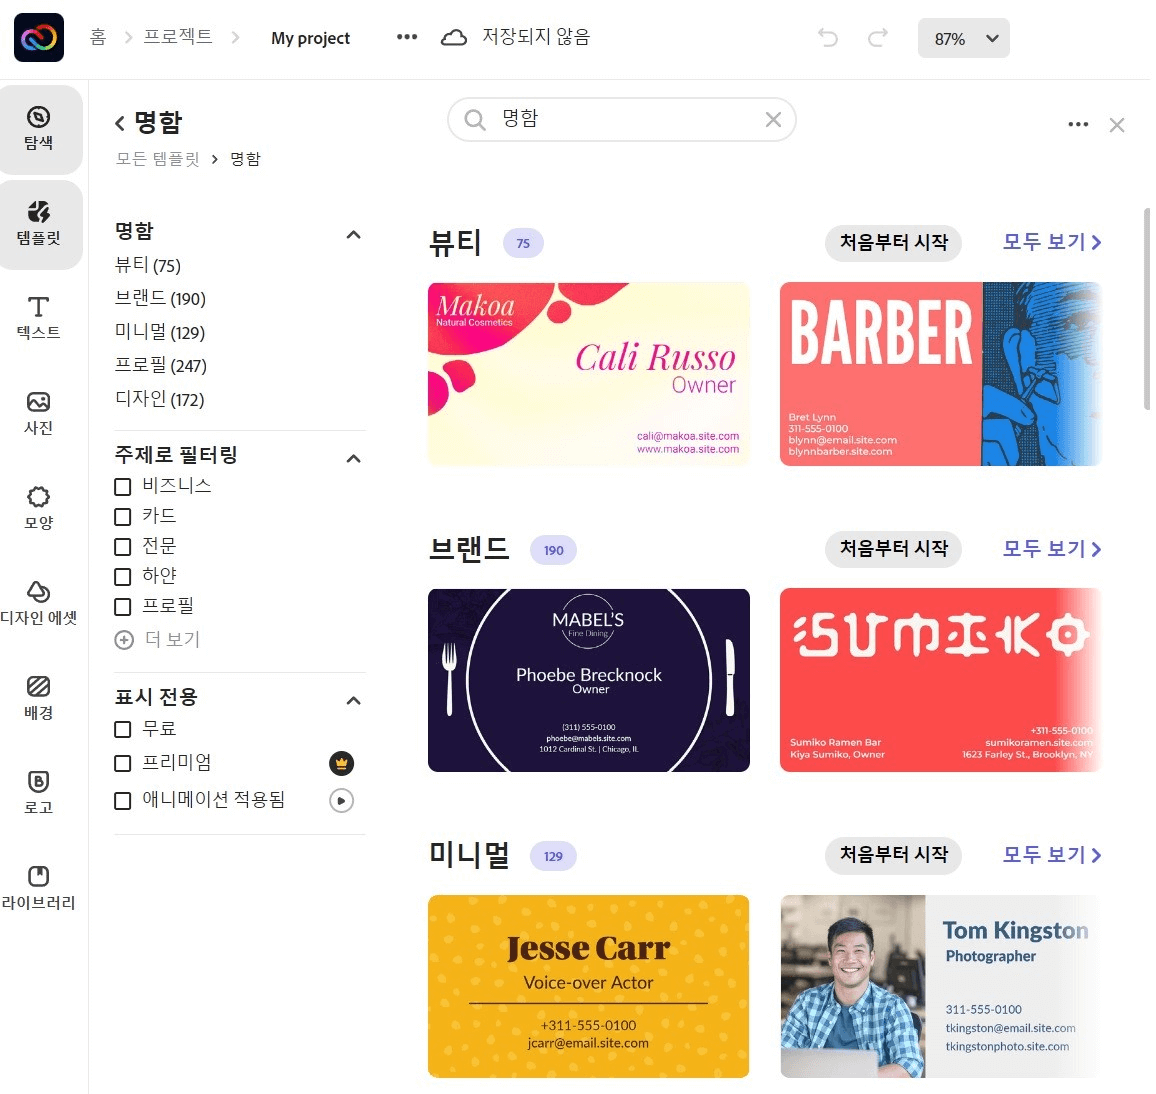This screenshot has width=1156, height=1094.
Task: Open the 텍스트 sidebar panel
Action: [38, 318]
